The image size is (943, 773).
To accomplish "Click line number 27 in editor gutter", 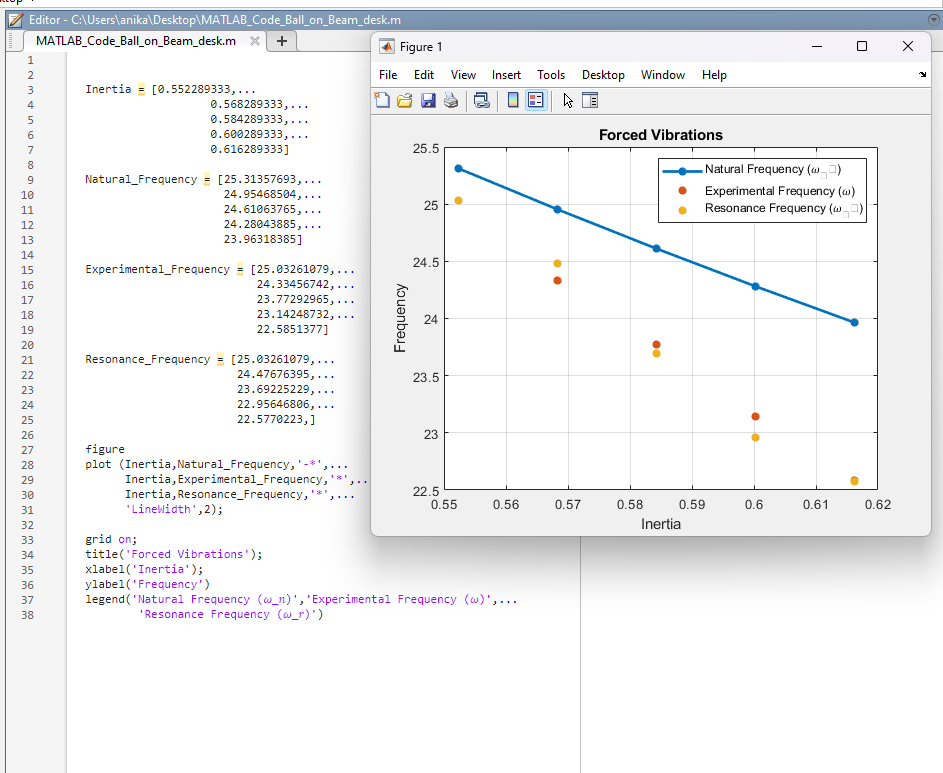I will click(27, 450).
